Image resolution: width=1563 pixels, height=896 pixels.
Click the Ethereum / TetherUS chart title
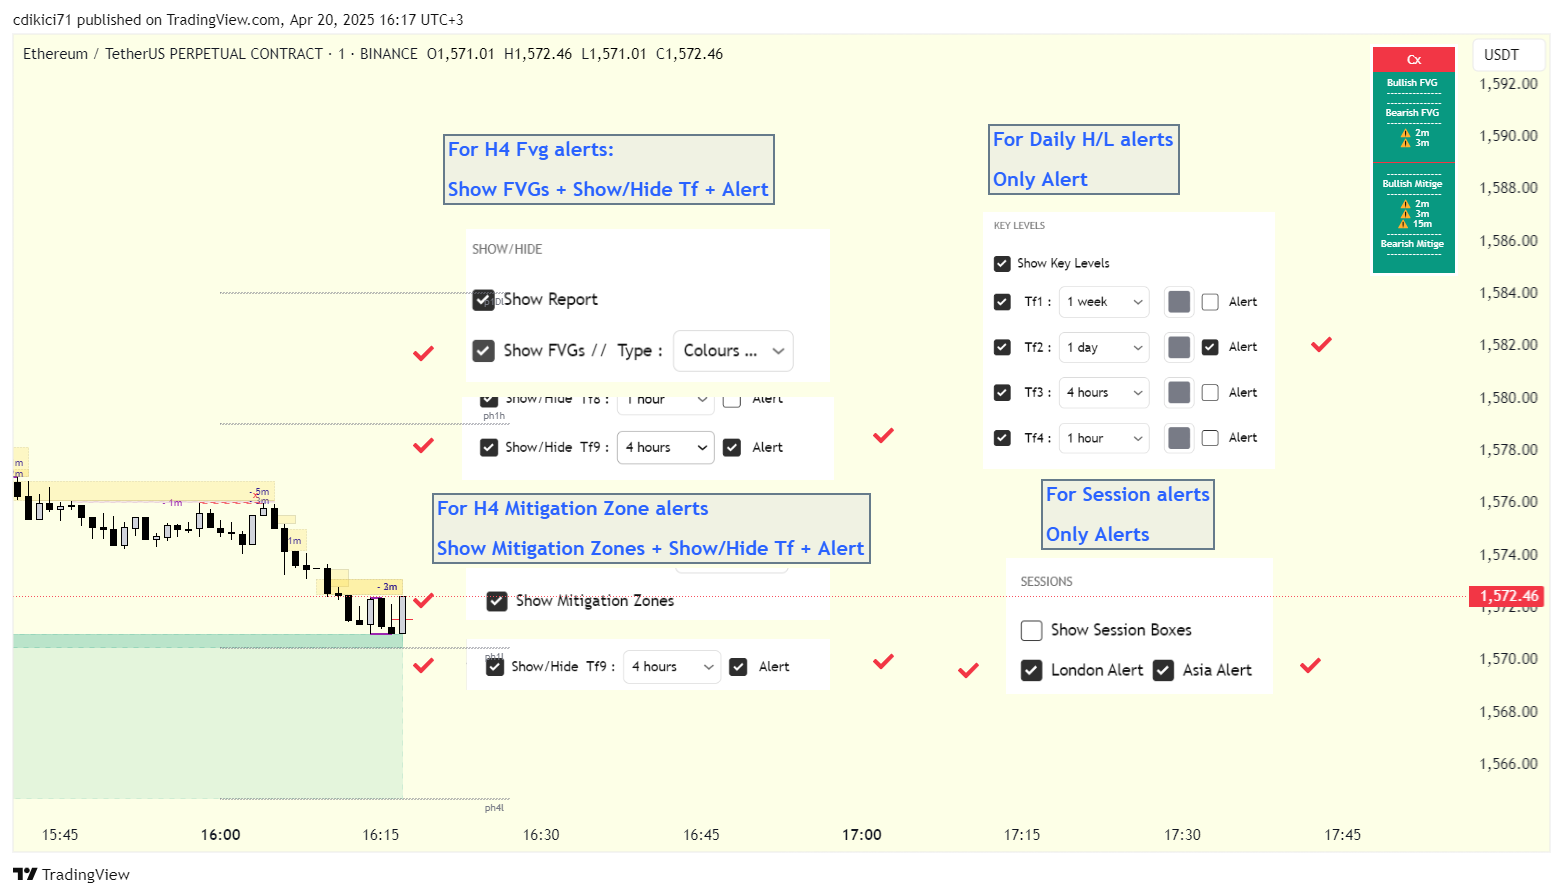173,54
